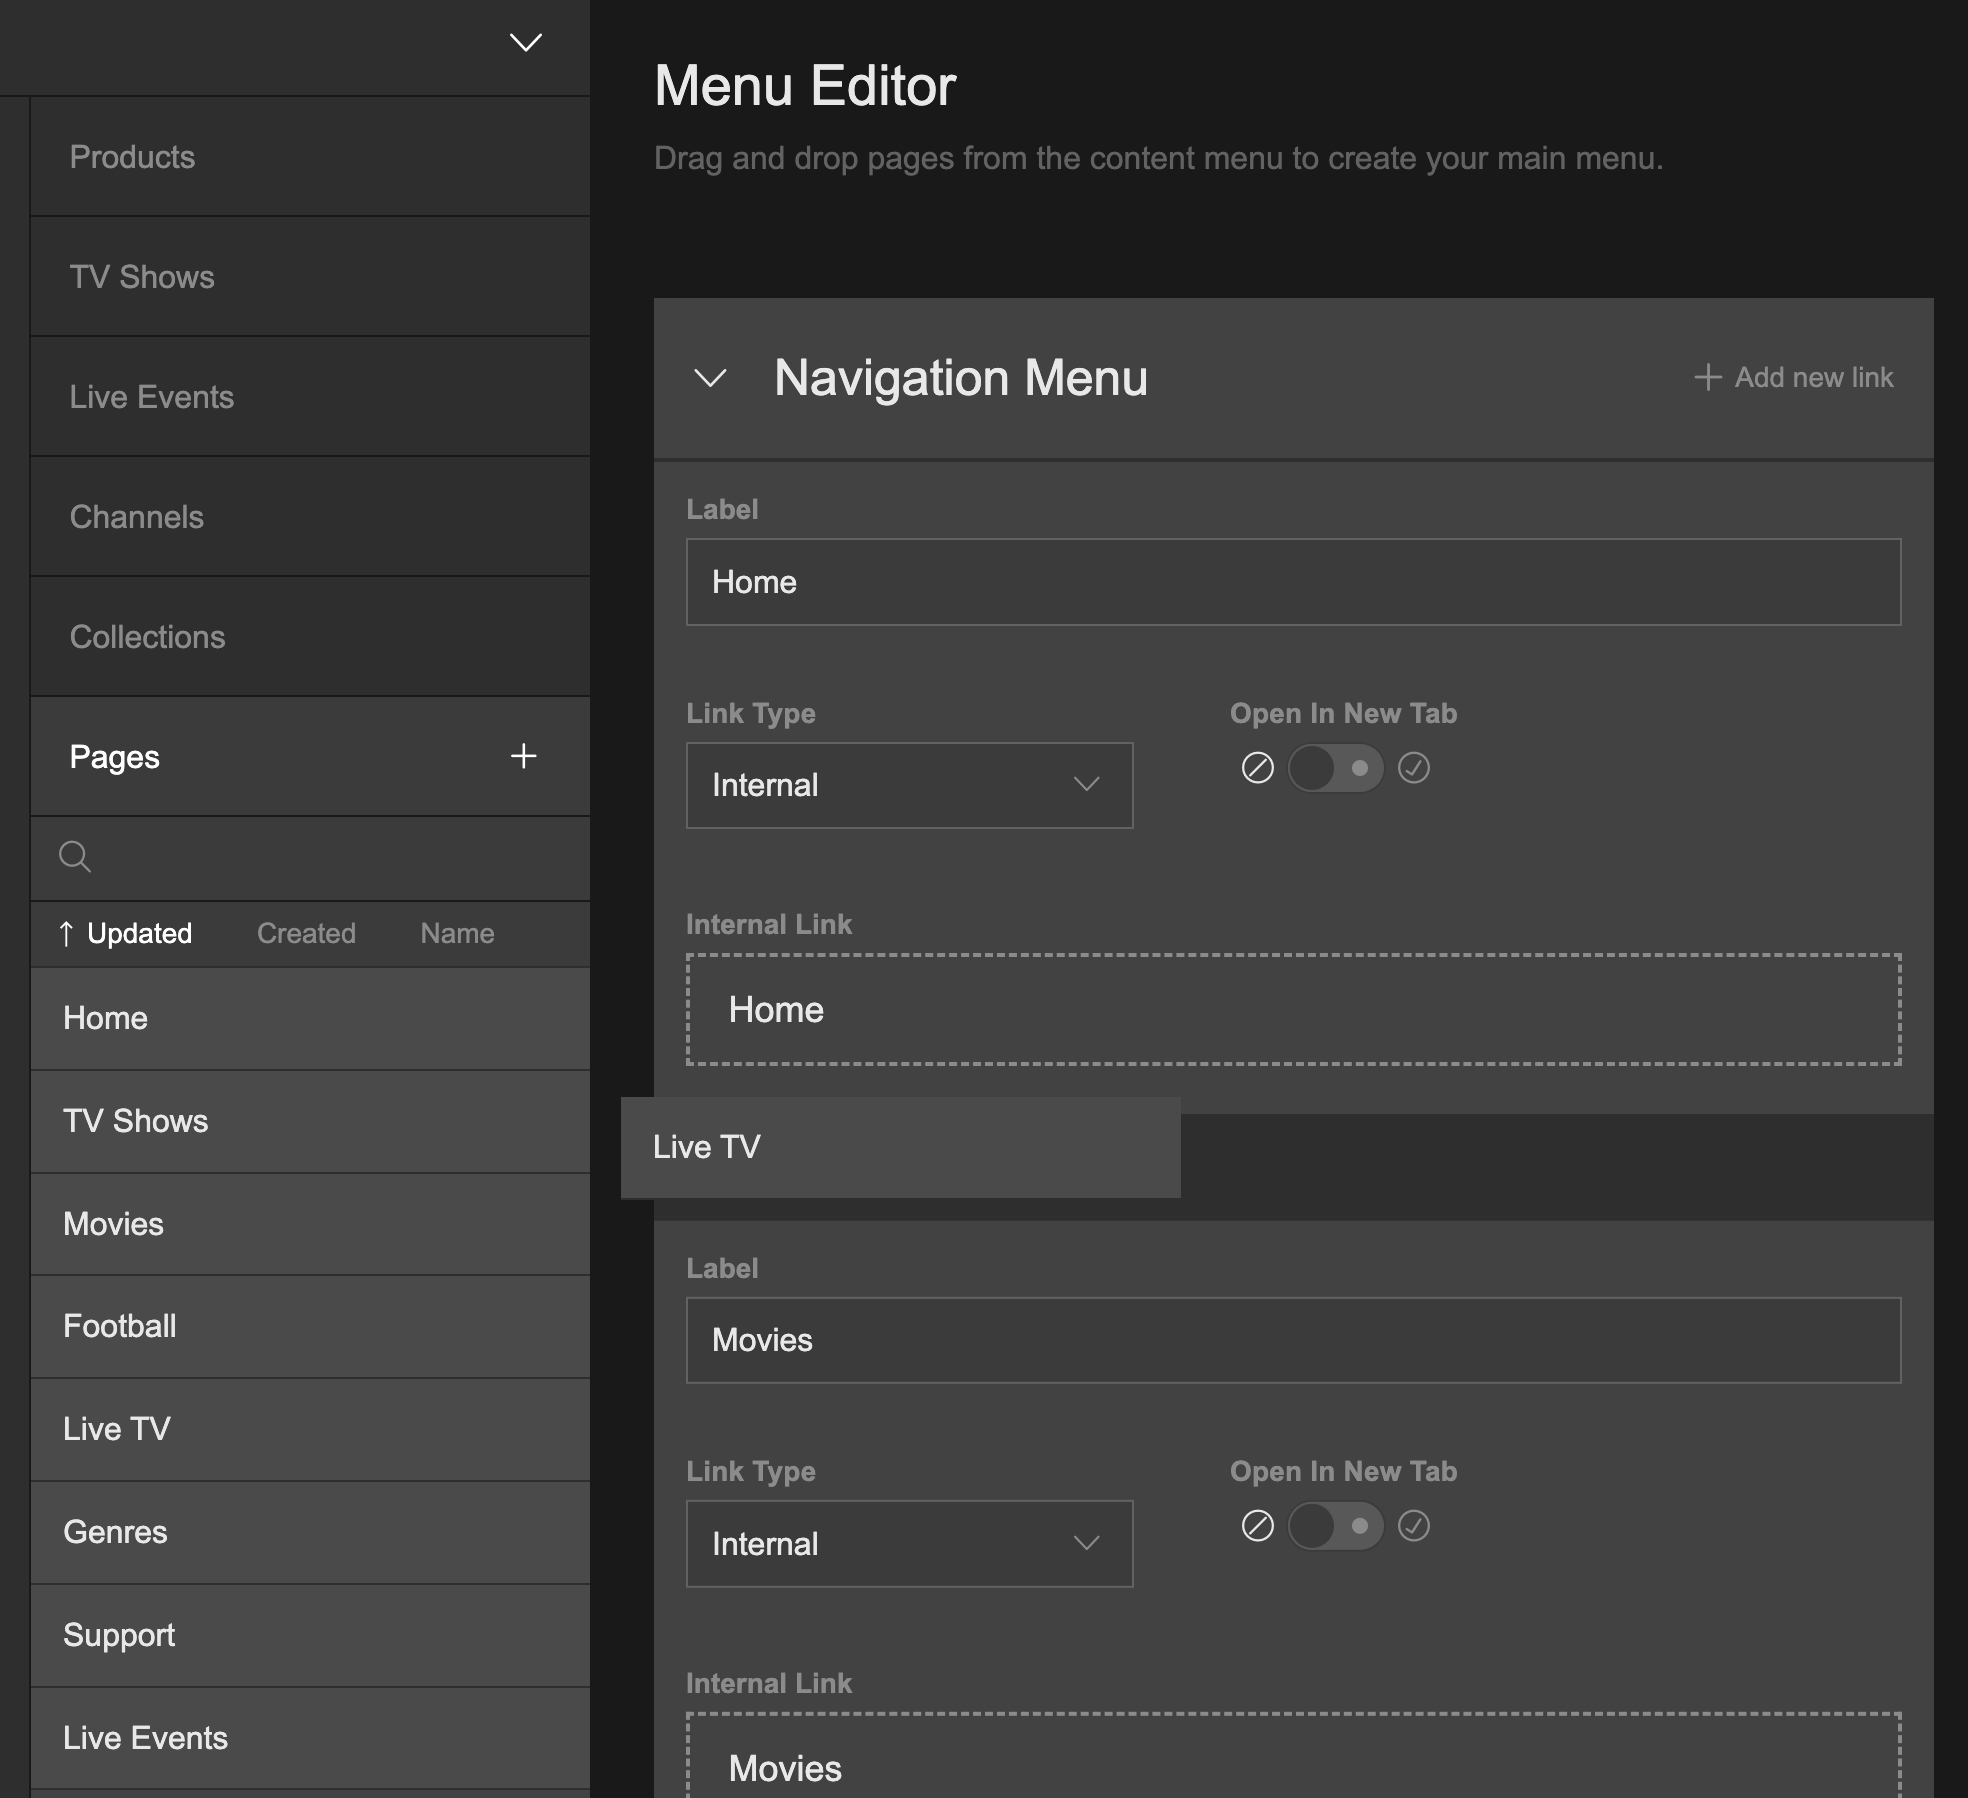Sort pages by Created
The width and height of the screenshot is (1968, 1798).
[306, 933]
